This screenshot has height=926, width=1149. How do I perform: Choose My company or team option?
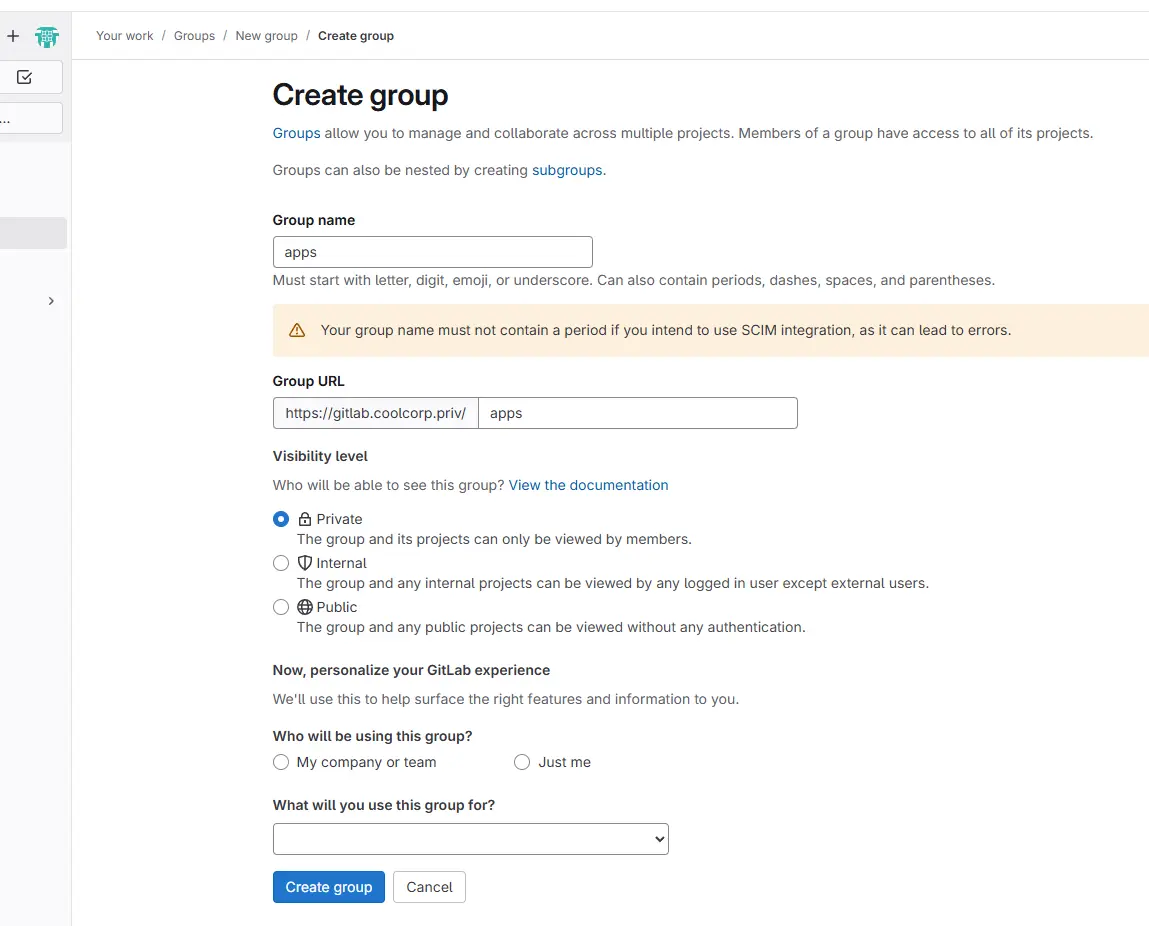pyautogui.click(x=281, y=763)
